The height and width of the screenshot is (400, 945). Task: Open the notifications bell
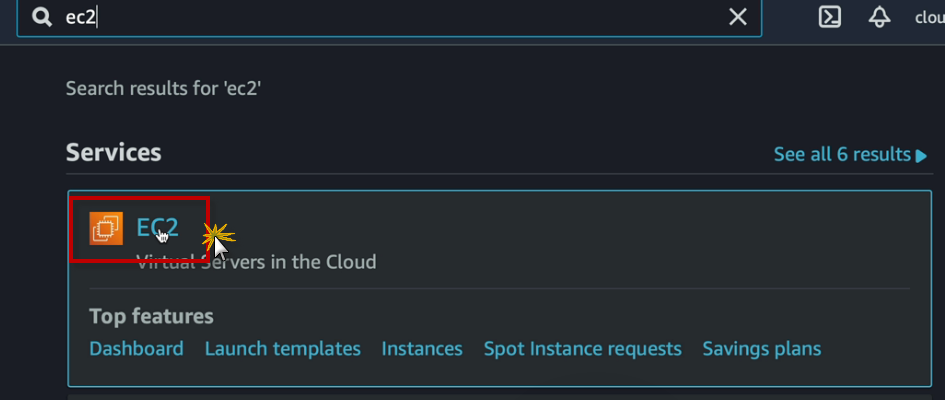click(880, 17)
